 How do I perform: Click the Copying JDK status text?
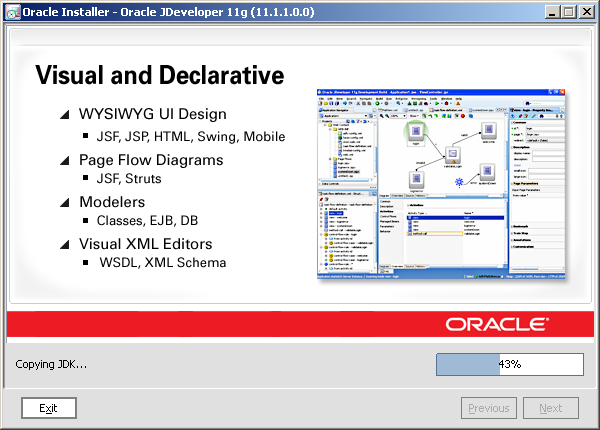click(x=51, y=364)
